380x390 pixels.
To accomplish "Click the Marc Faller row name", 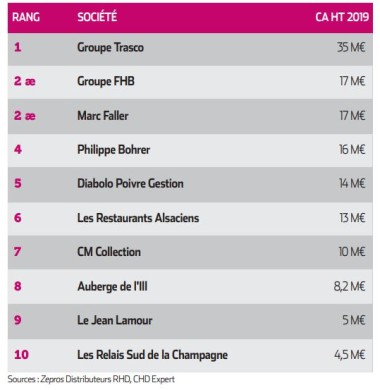I will click(103, 116).
